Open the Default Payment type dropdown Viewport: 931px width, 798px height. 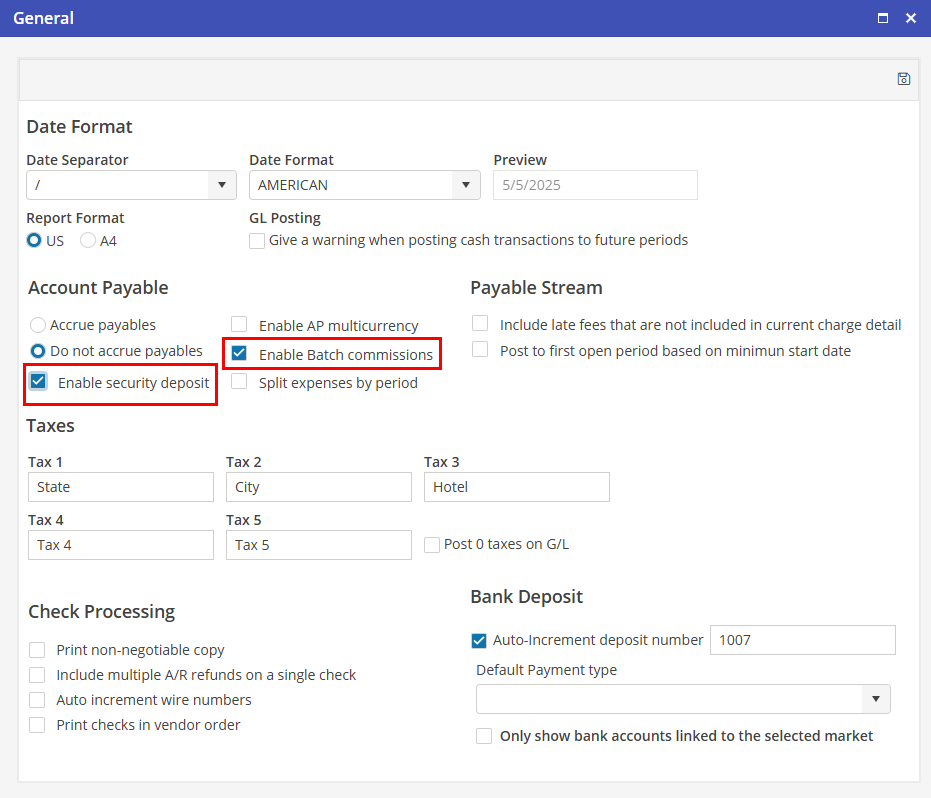875,699
